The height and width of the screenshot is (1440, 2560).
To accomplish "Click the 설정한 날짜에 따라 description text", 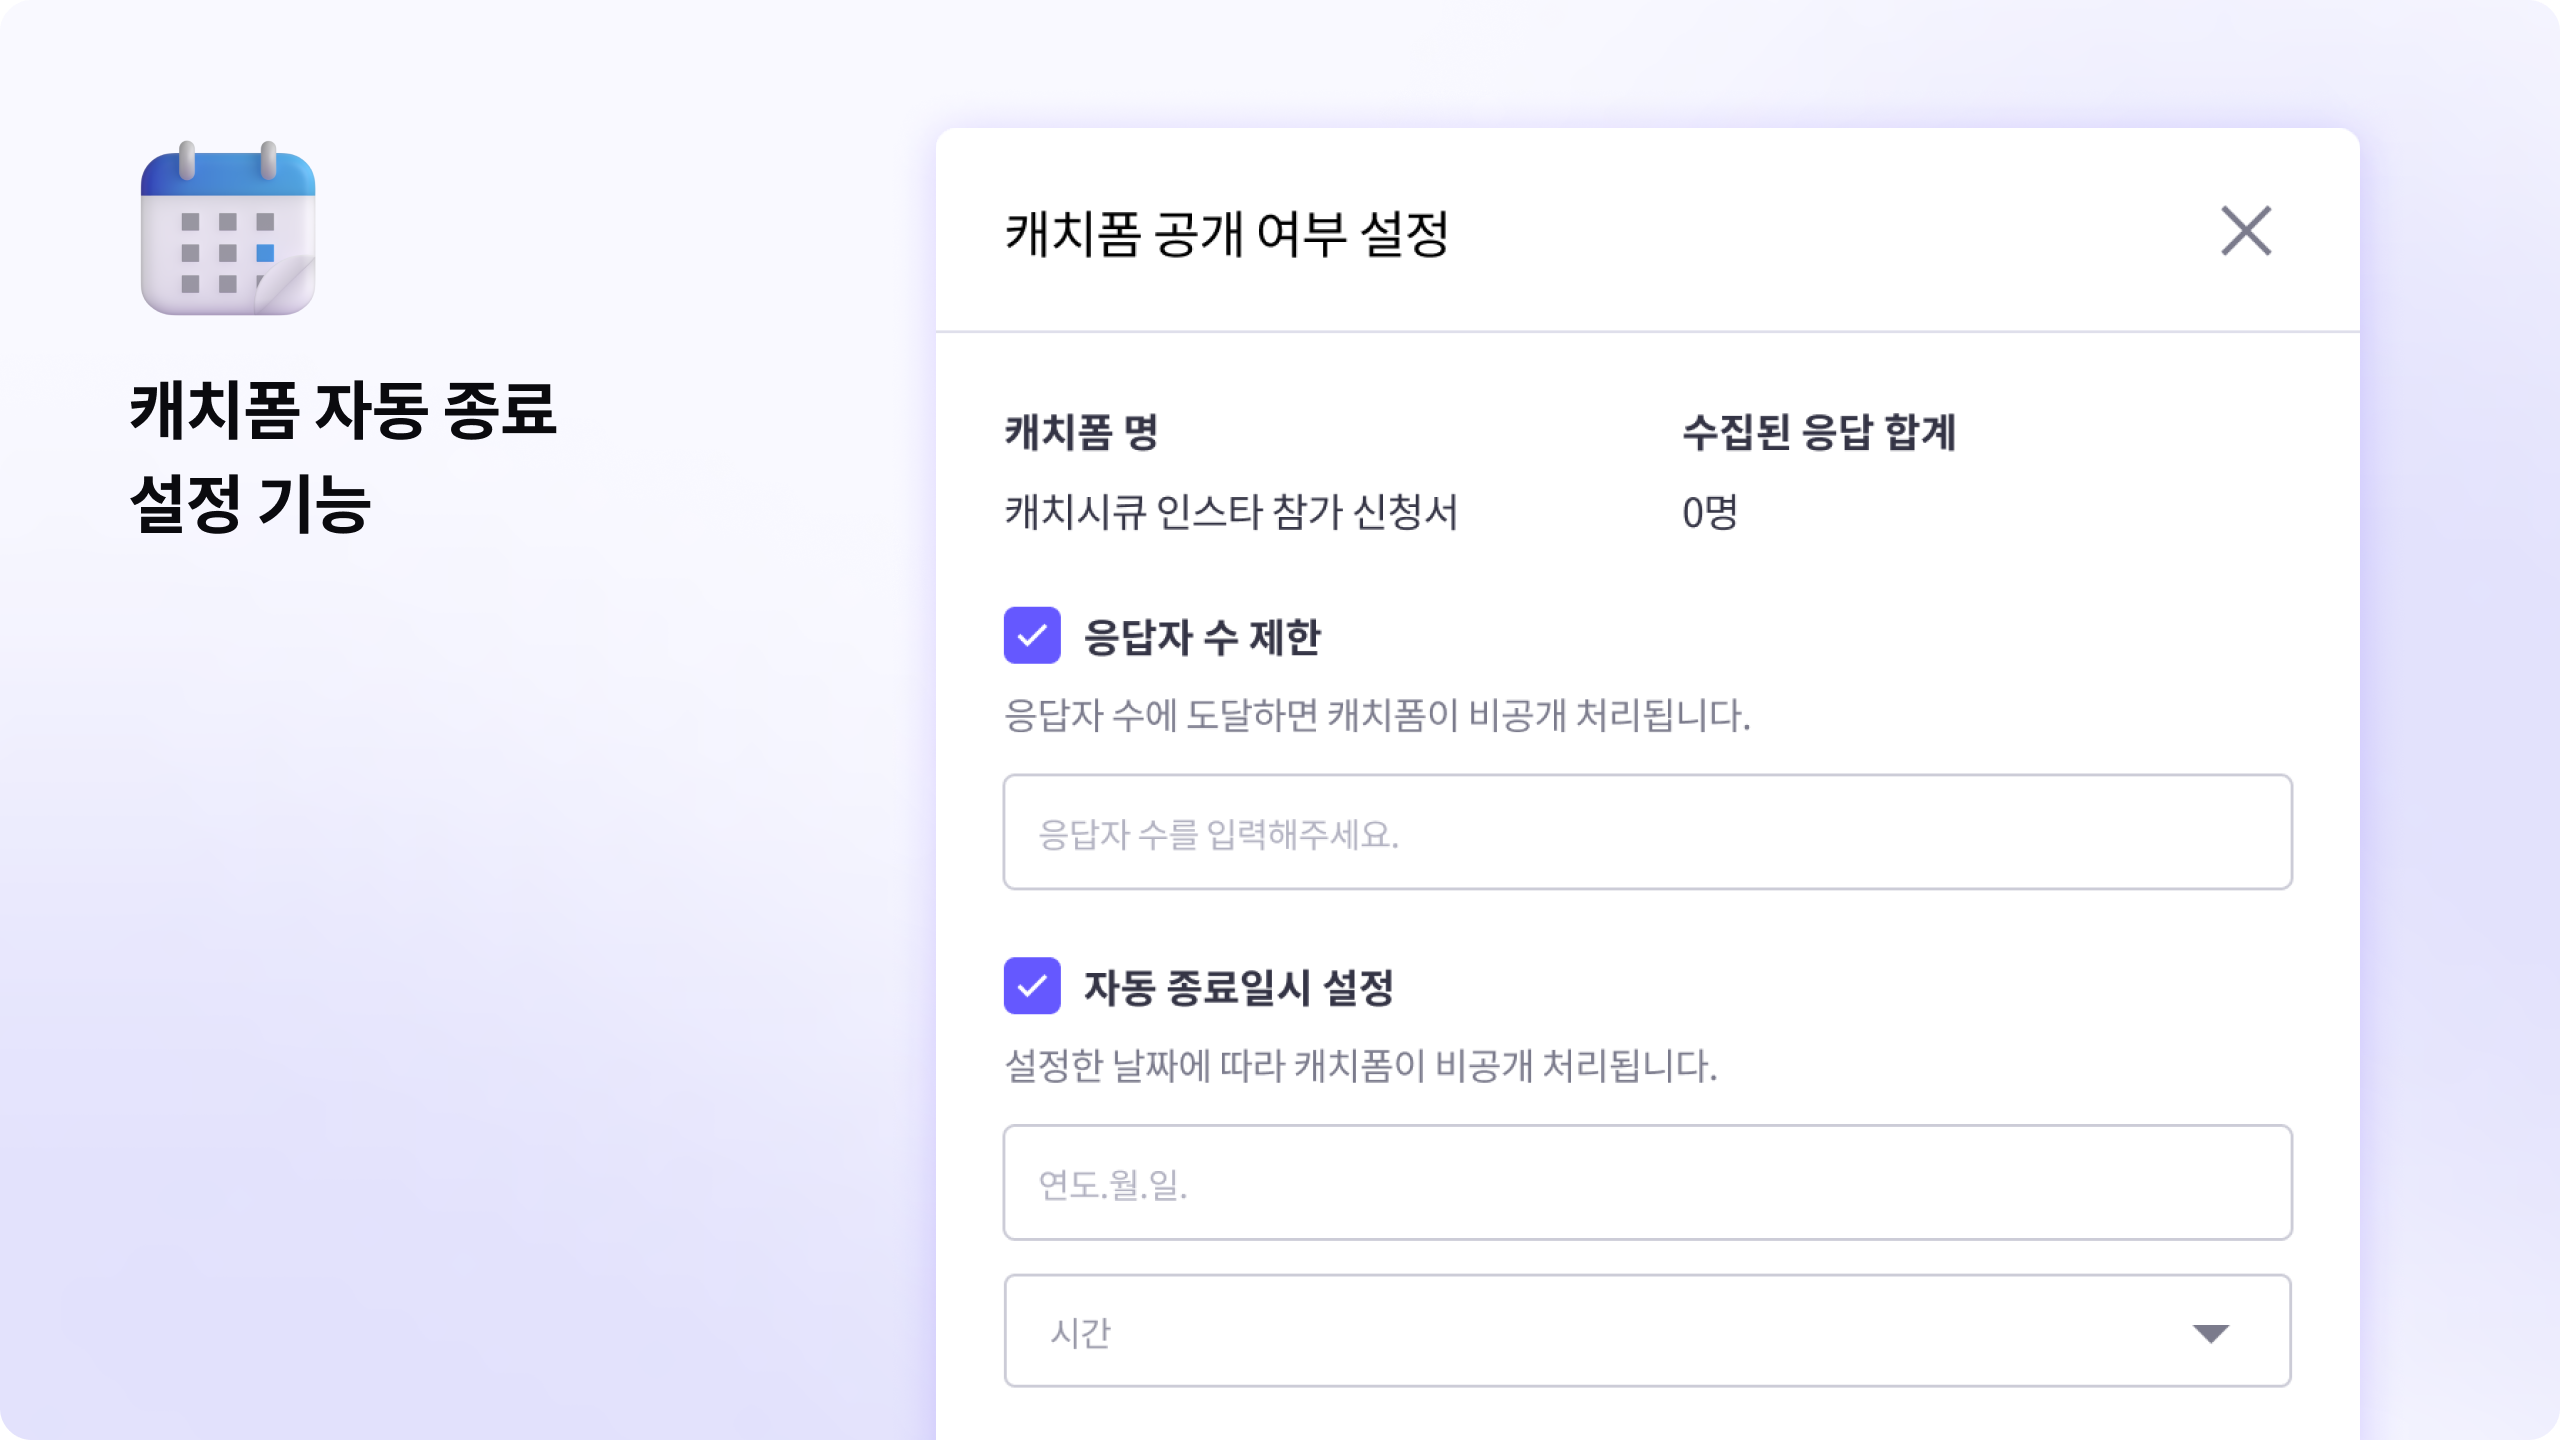I will point(1361,1066).
